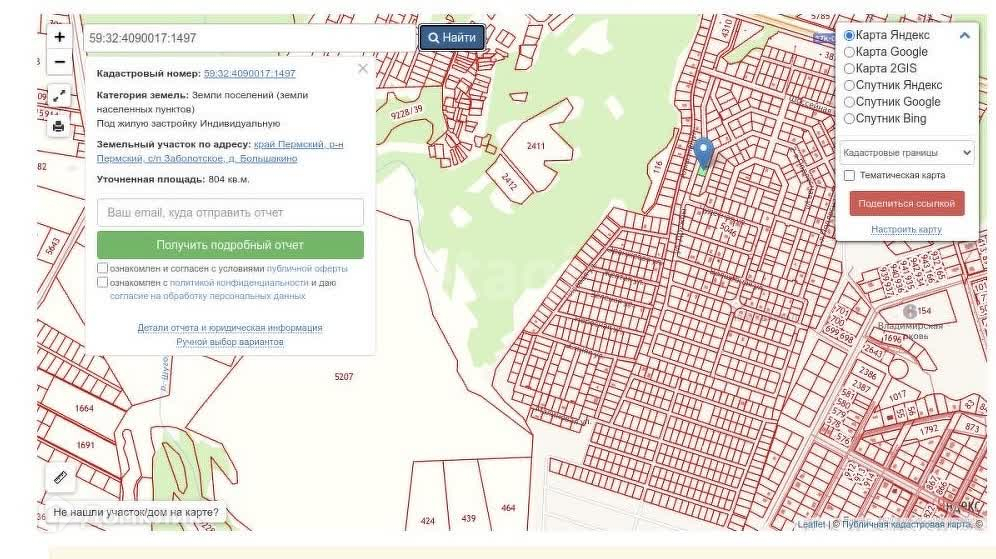Open the Leaflet attribution link
The image size is (996, 559).
811,525
